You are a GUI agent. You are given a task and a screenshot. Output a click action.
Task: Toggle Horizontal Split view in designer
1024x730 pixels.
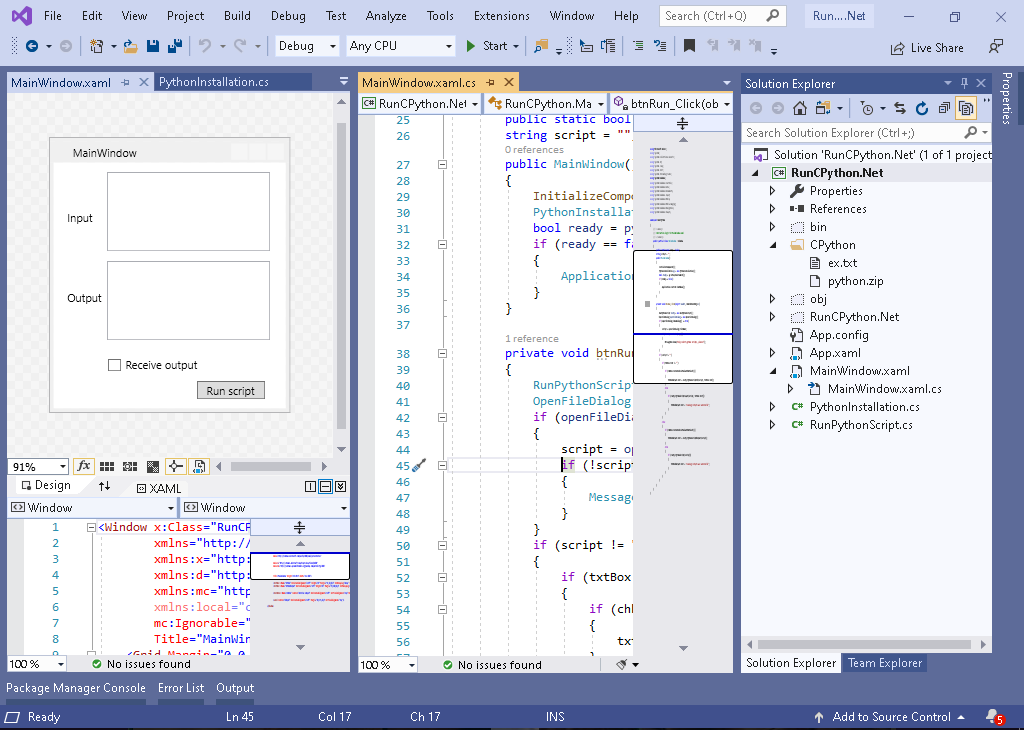coord(325,486)
